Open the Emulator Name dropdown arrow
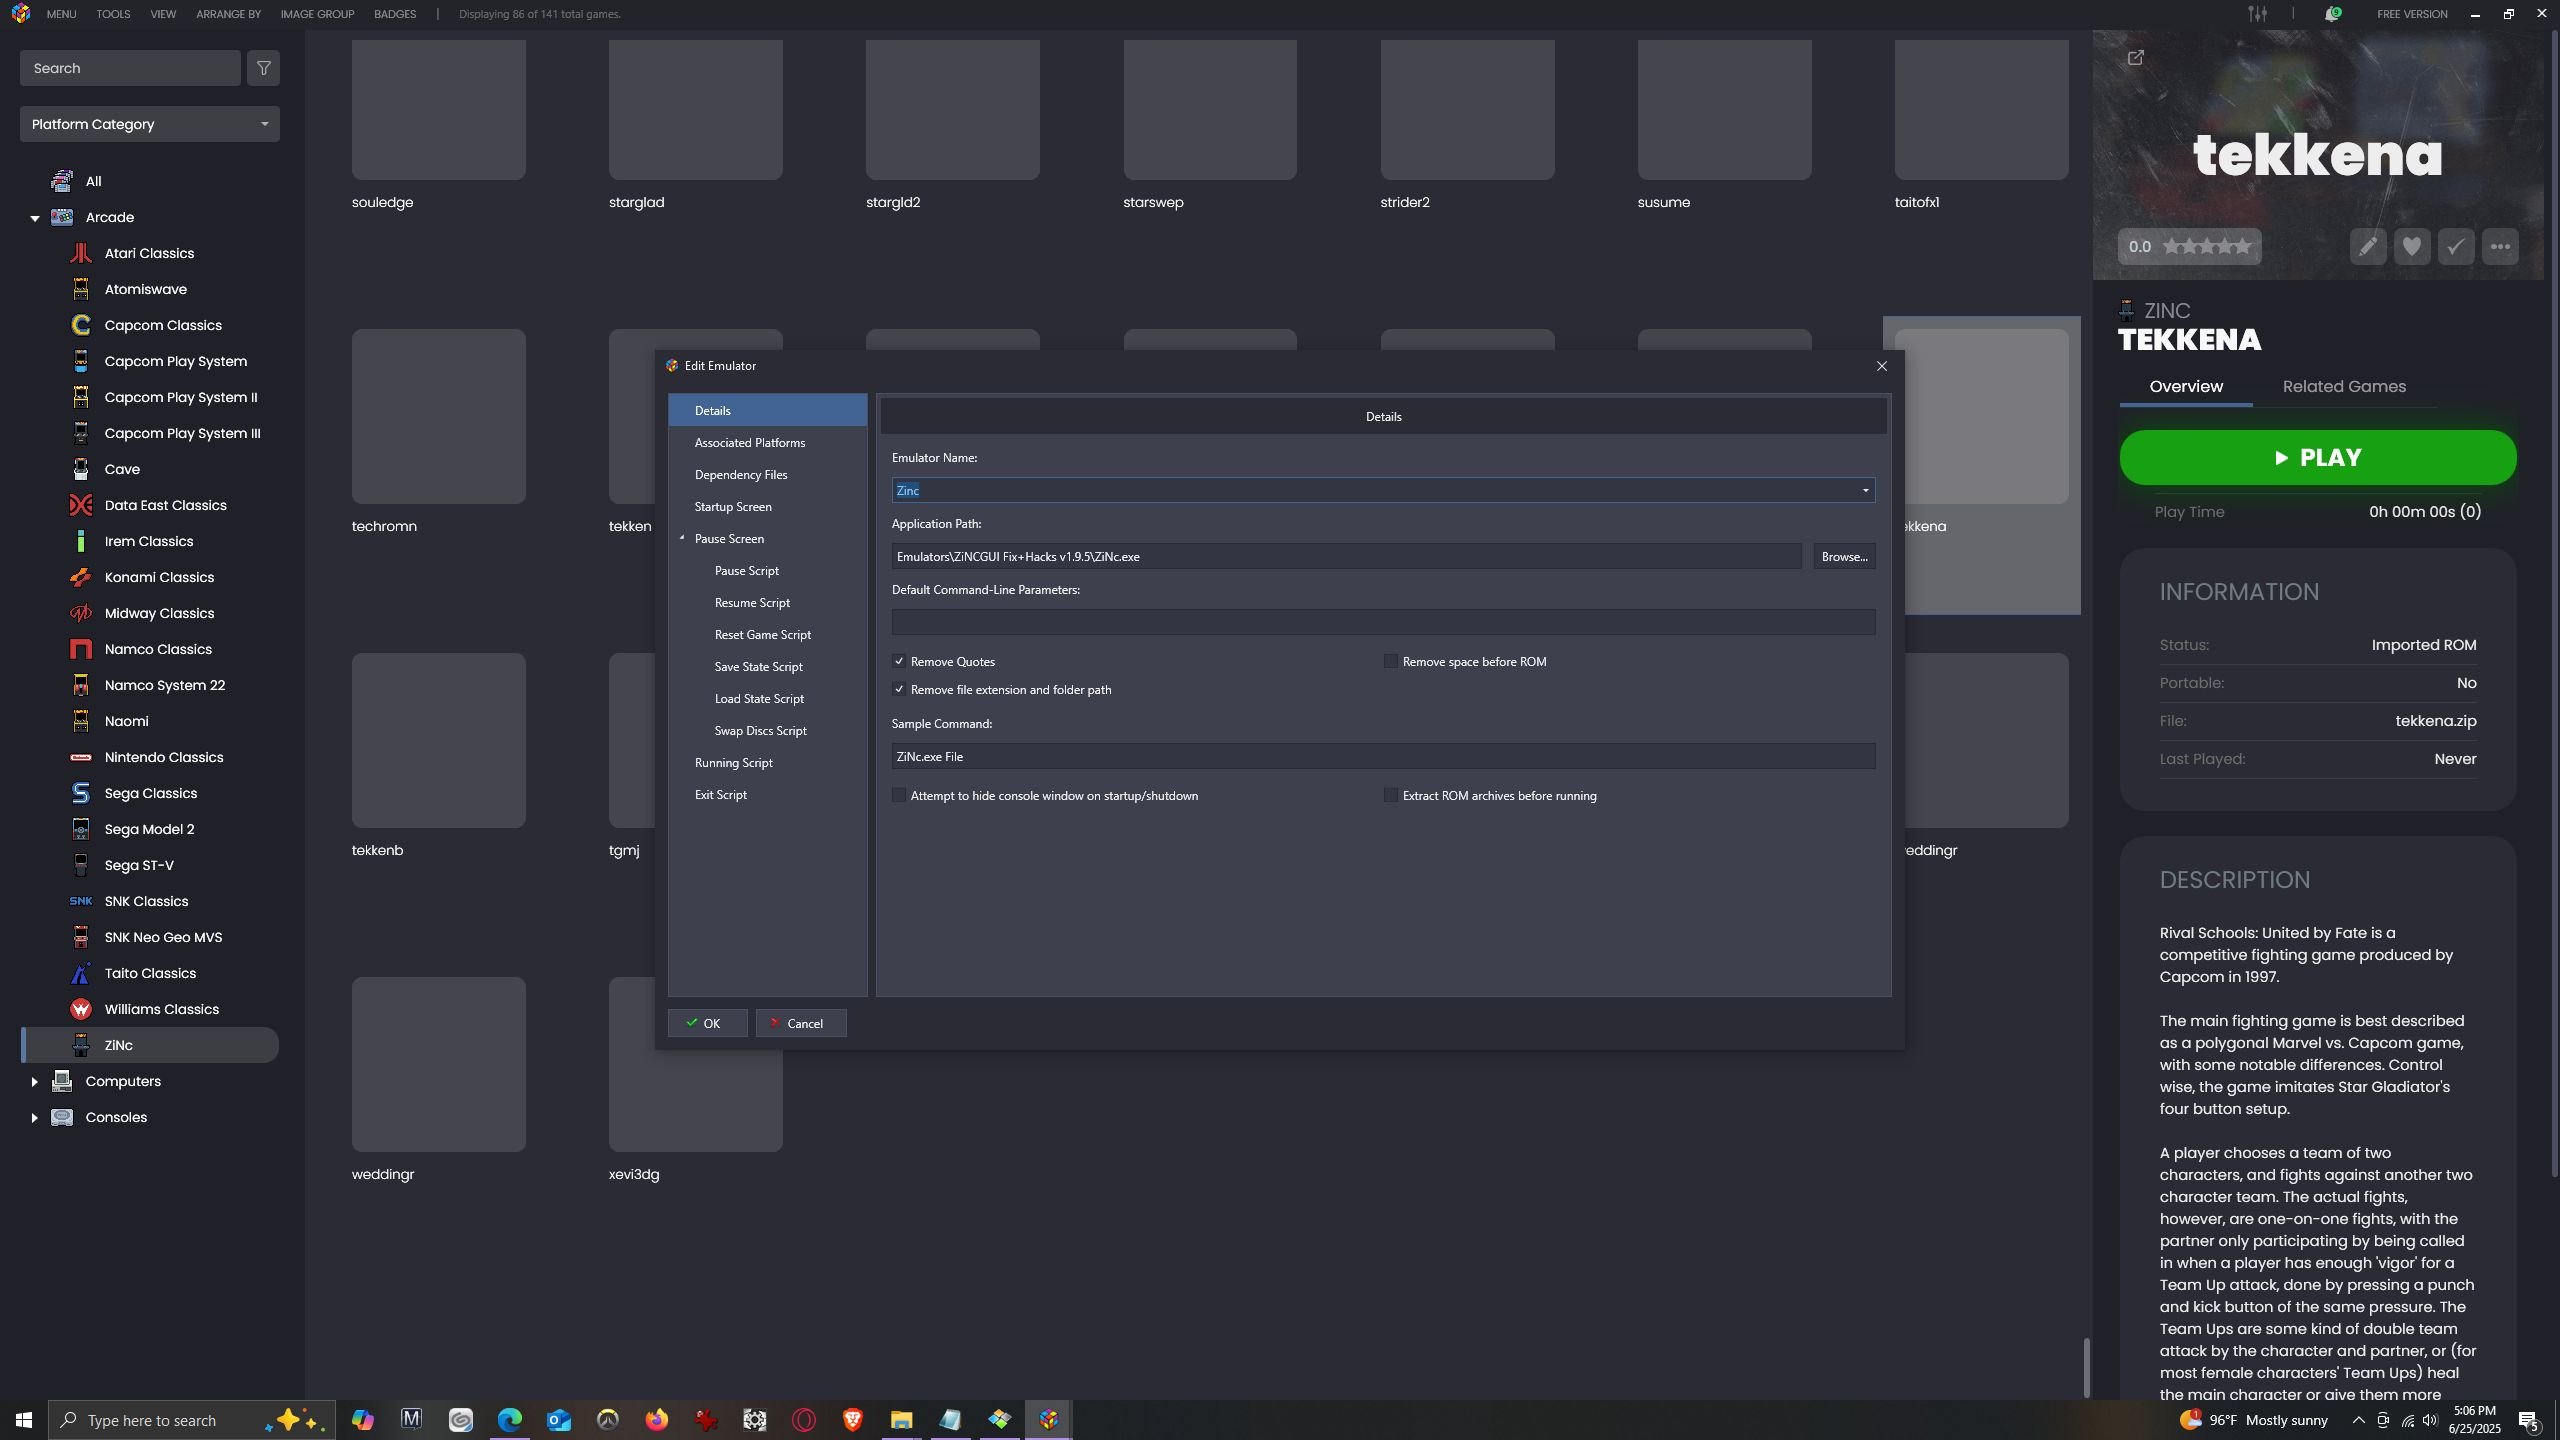The width and height of the screenshot is (2560, 1440). 1865,490
